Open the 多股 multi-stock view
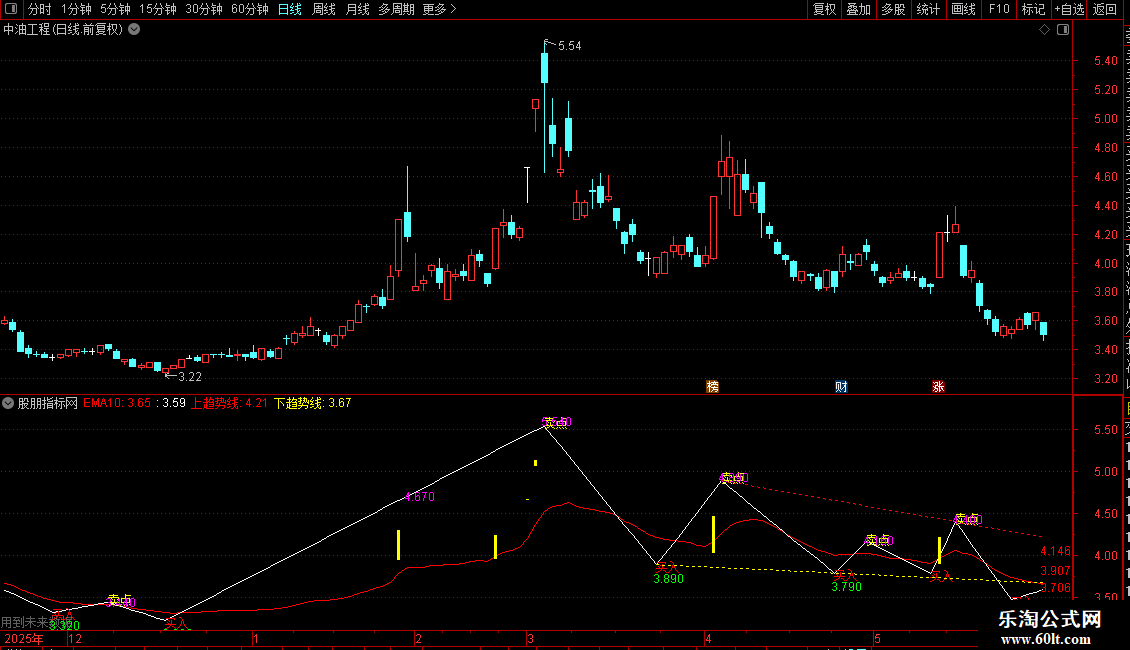The height and width of the screenshot is (650, 1130). [893, 9]
